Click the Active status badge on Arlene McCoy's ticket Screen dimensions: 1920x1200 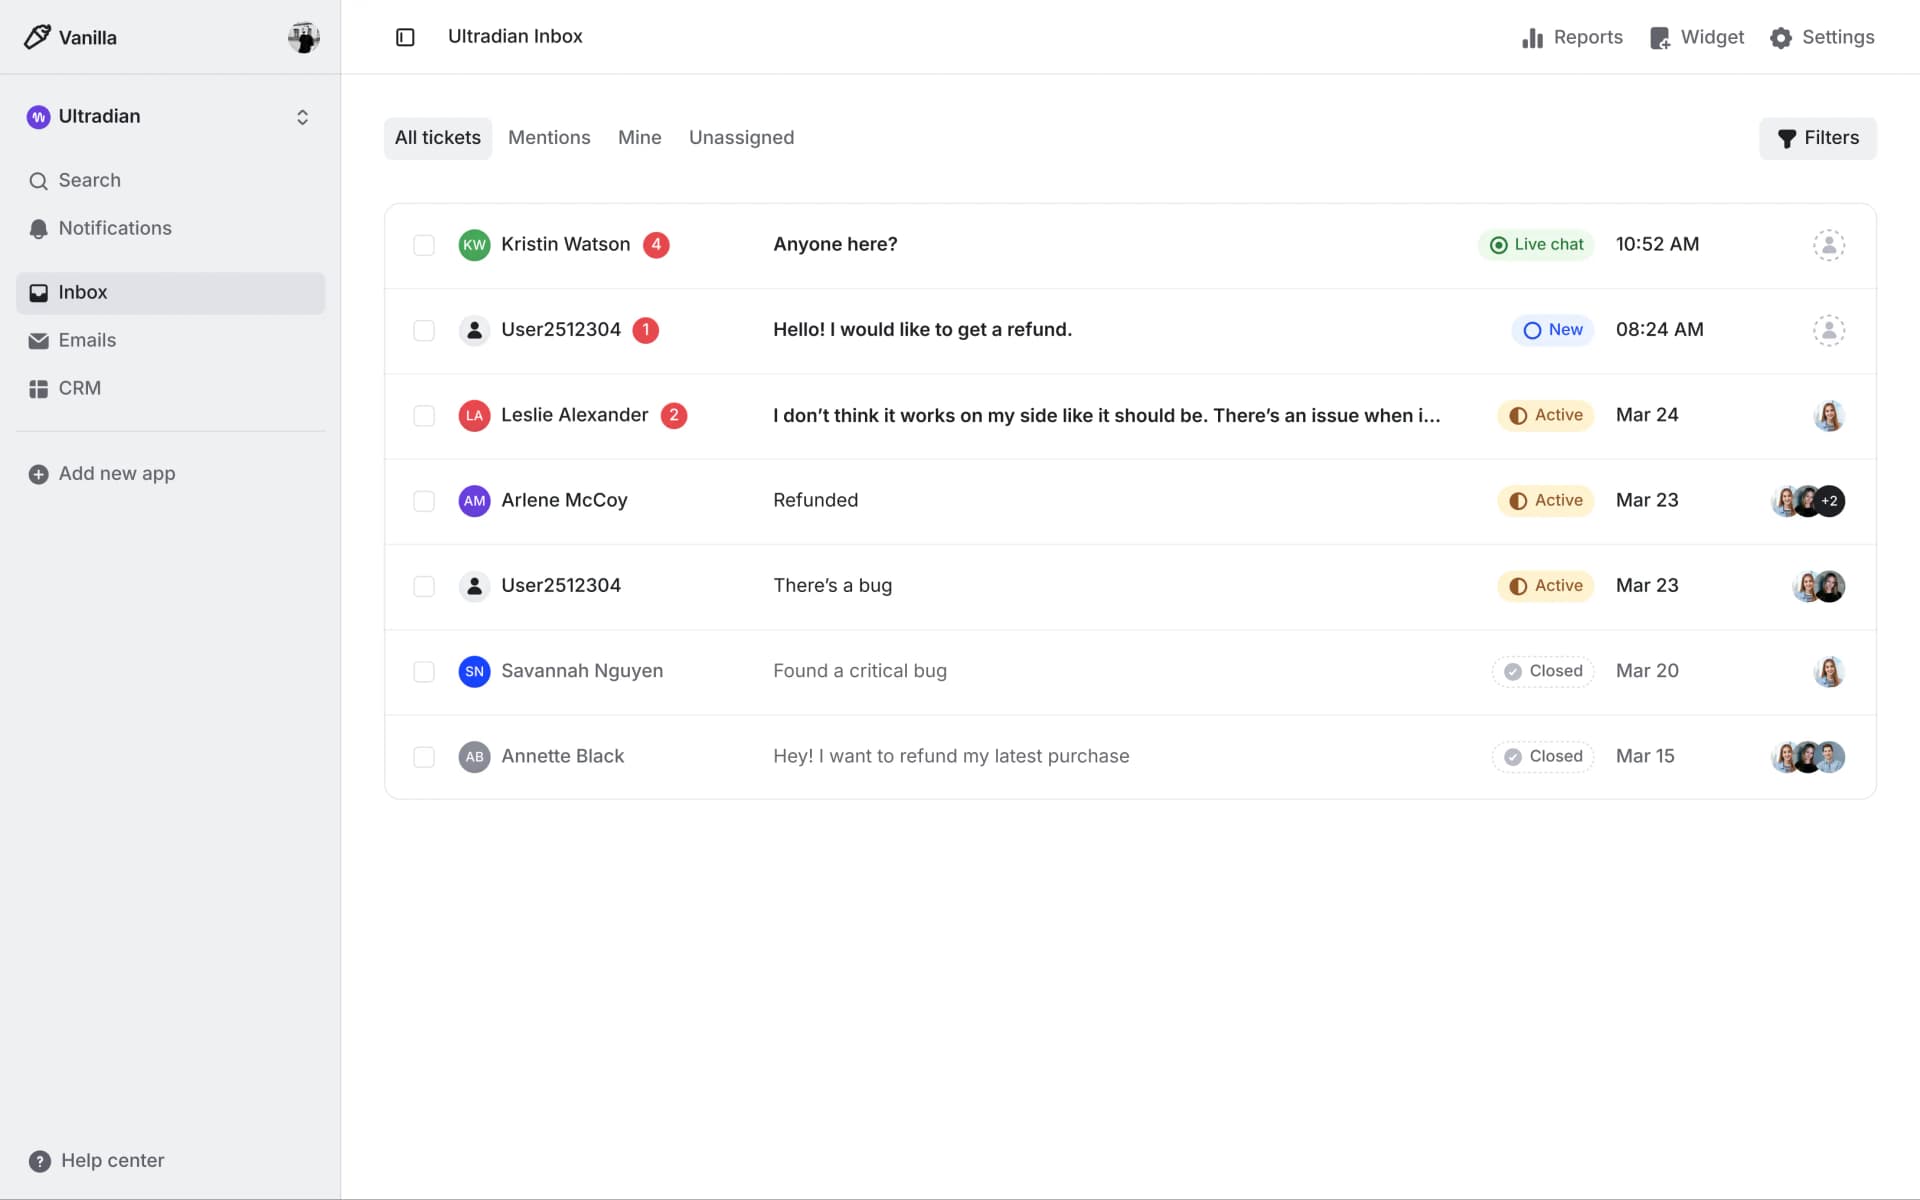pos(1545,500)
